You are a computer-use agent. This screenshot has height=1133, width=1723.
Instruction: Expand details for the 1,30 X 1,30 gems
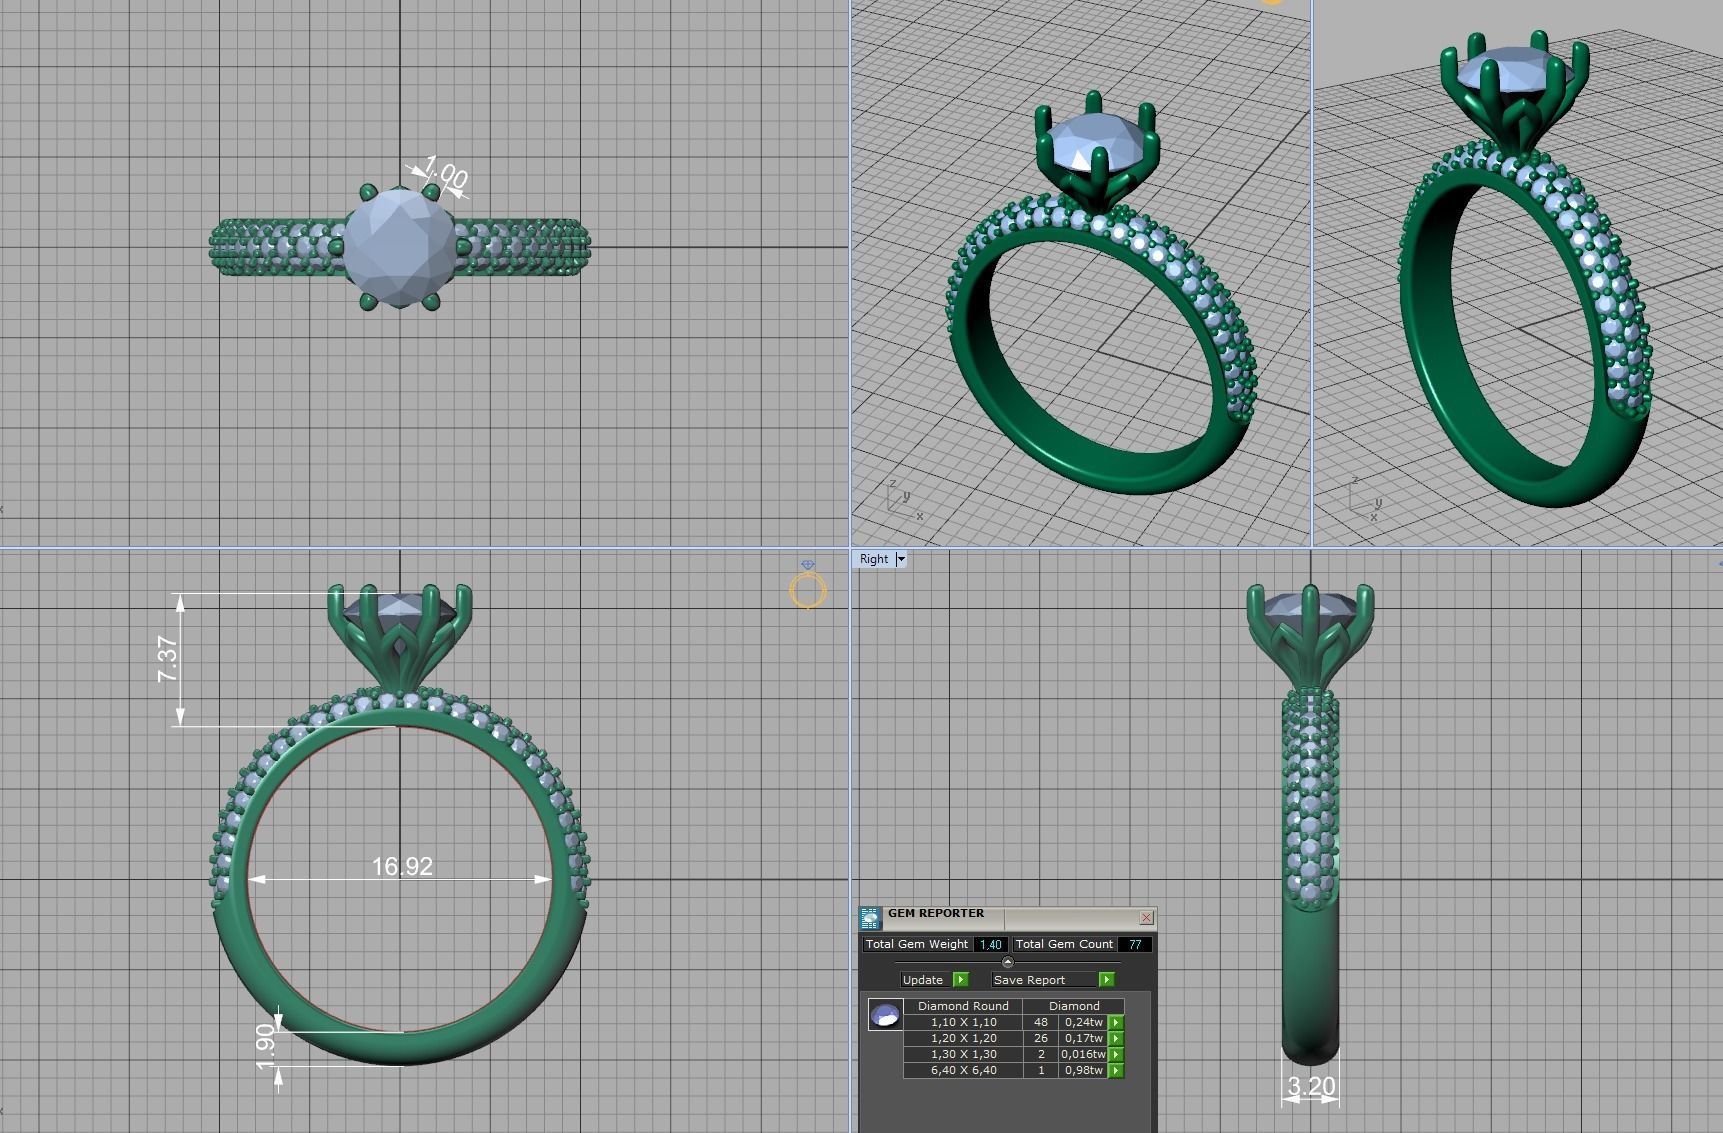point(1115,1054)
